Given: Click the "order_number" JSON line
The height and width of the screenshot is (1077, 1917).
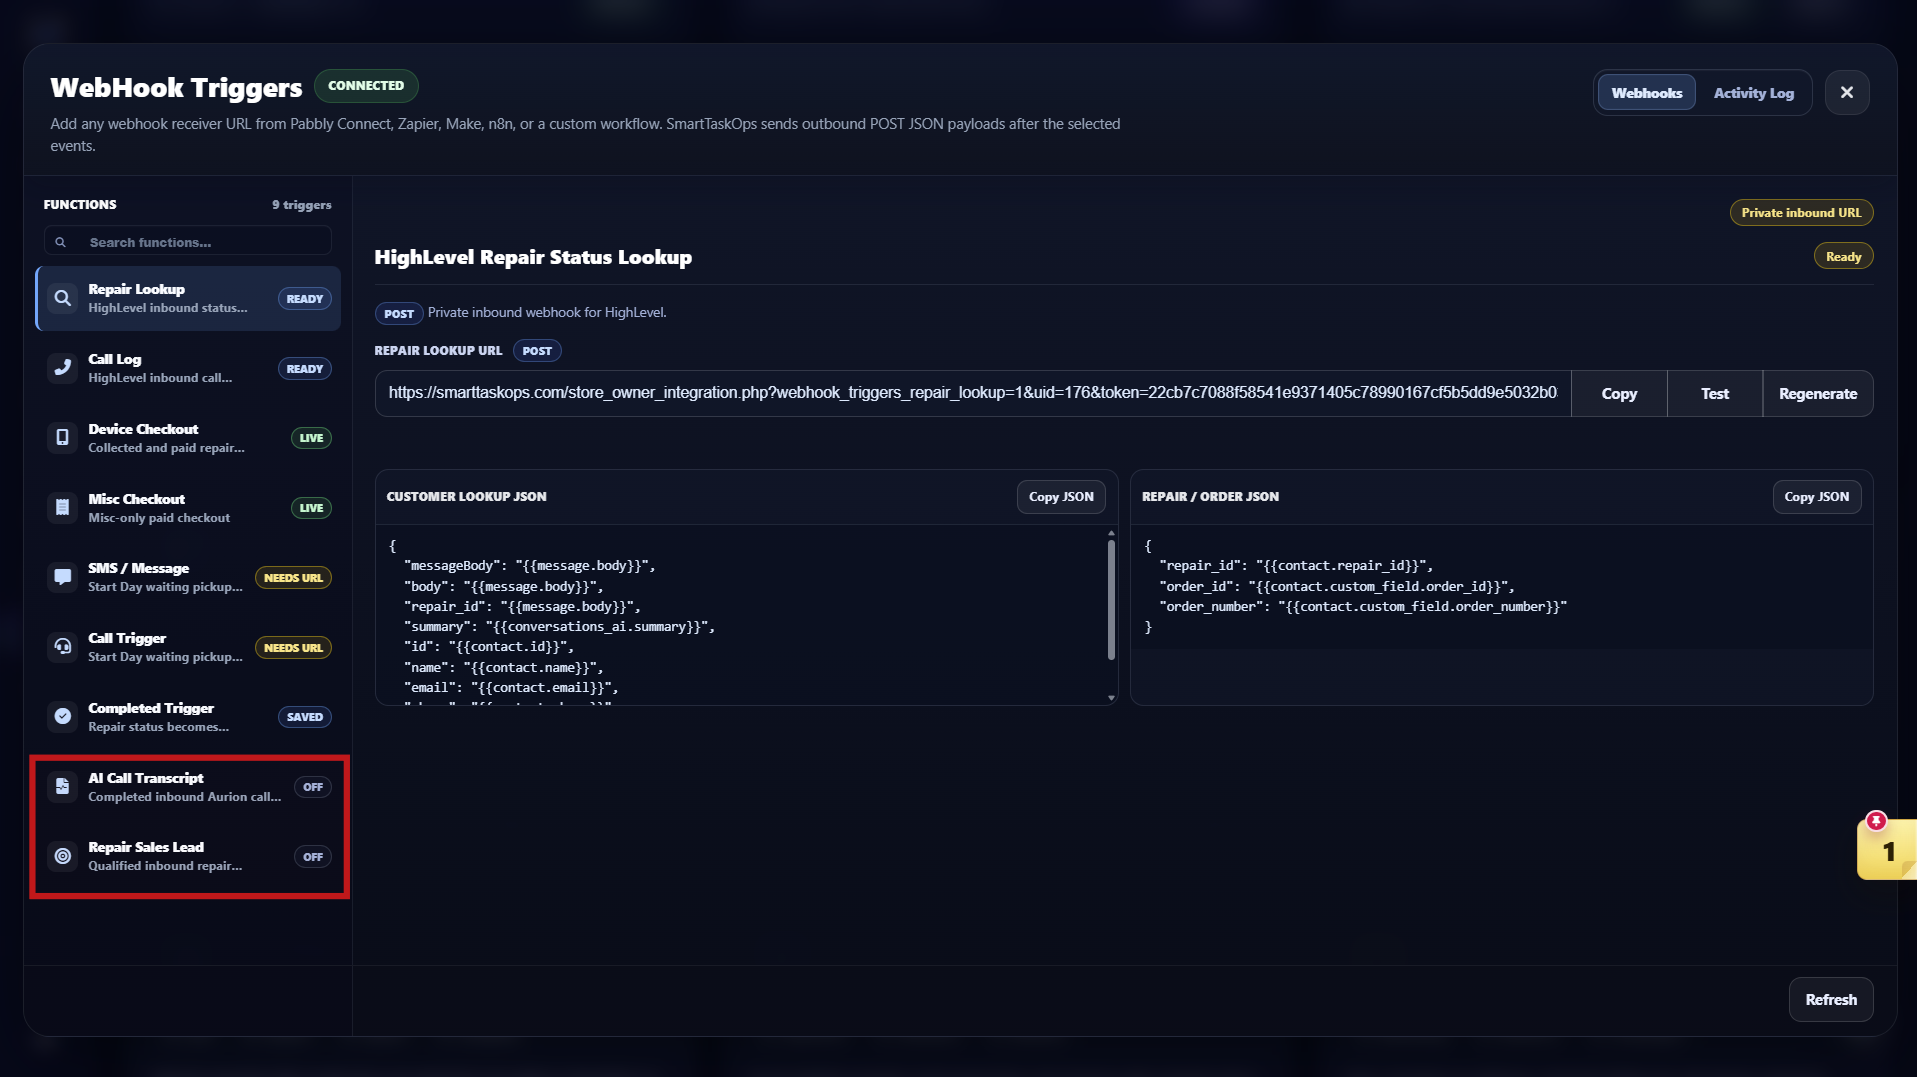Looking at the screenshot, I should coord(1363,607).
